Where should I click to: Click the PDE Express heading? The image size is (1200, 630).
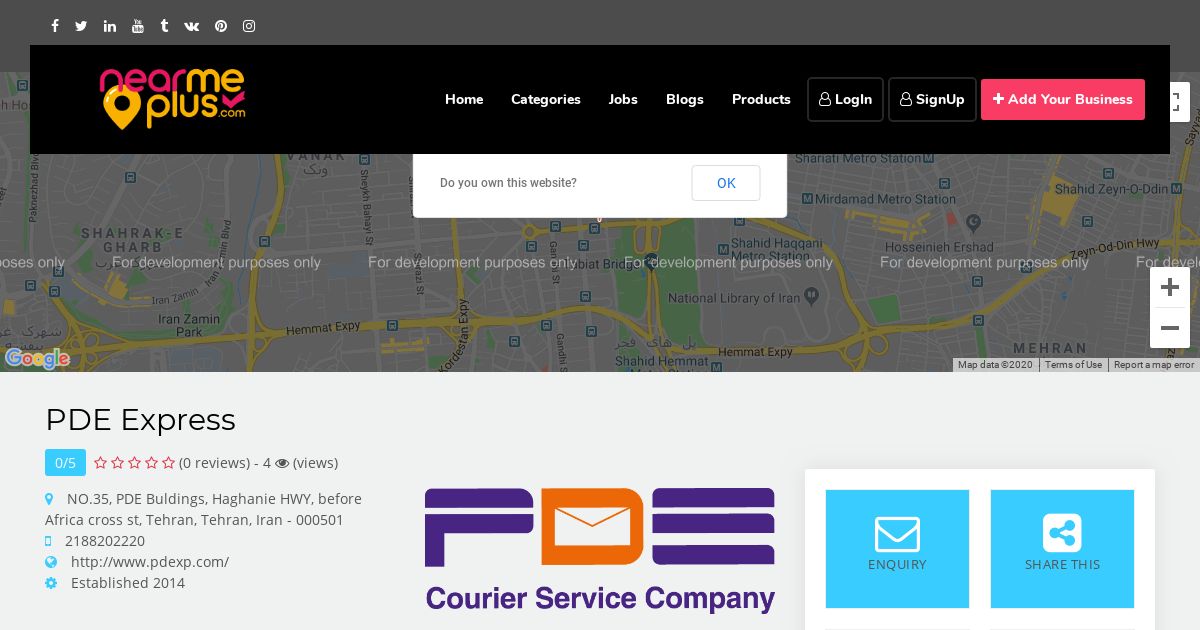pos(140,420)
